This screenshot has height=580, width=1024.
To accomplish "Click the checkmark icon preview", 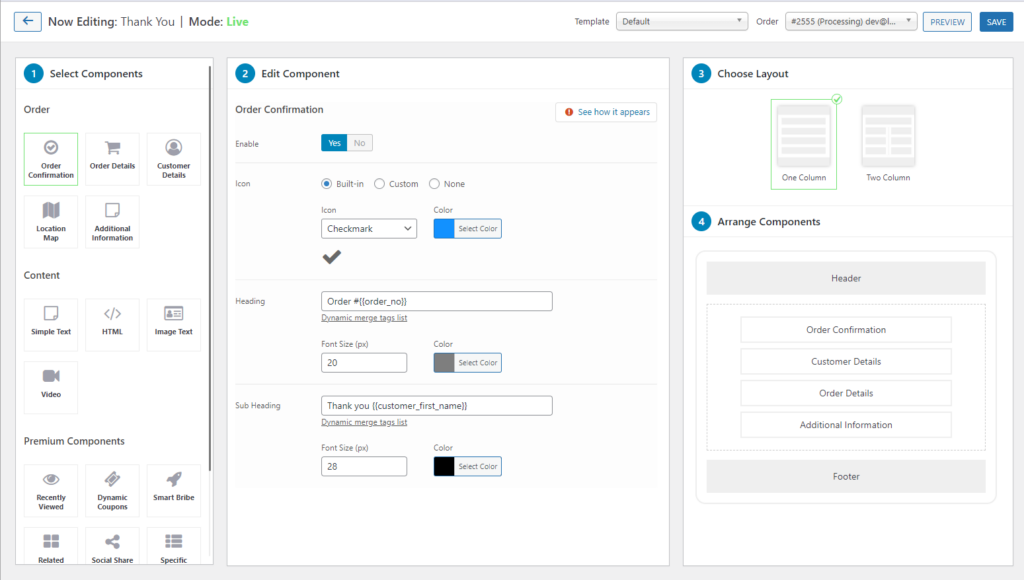I will 332,257.
